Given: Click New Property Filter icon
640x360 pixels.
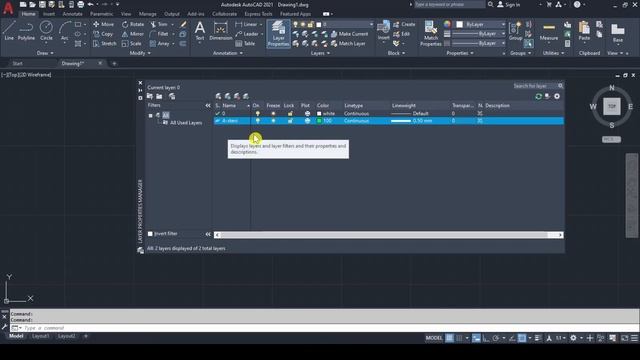Looking at the screenshot, I should point(150,96).
